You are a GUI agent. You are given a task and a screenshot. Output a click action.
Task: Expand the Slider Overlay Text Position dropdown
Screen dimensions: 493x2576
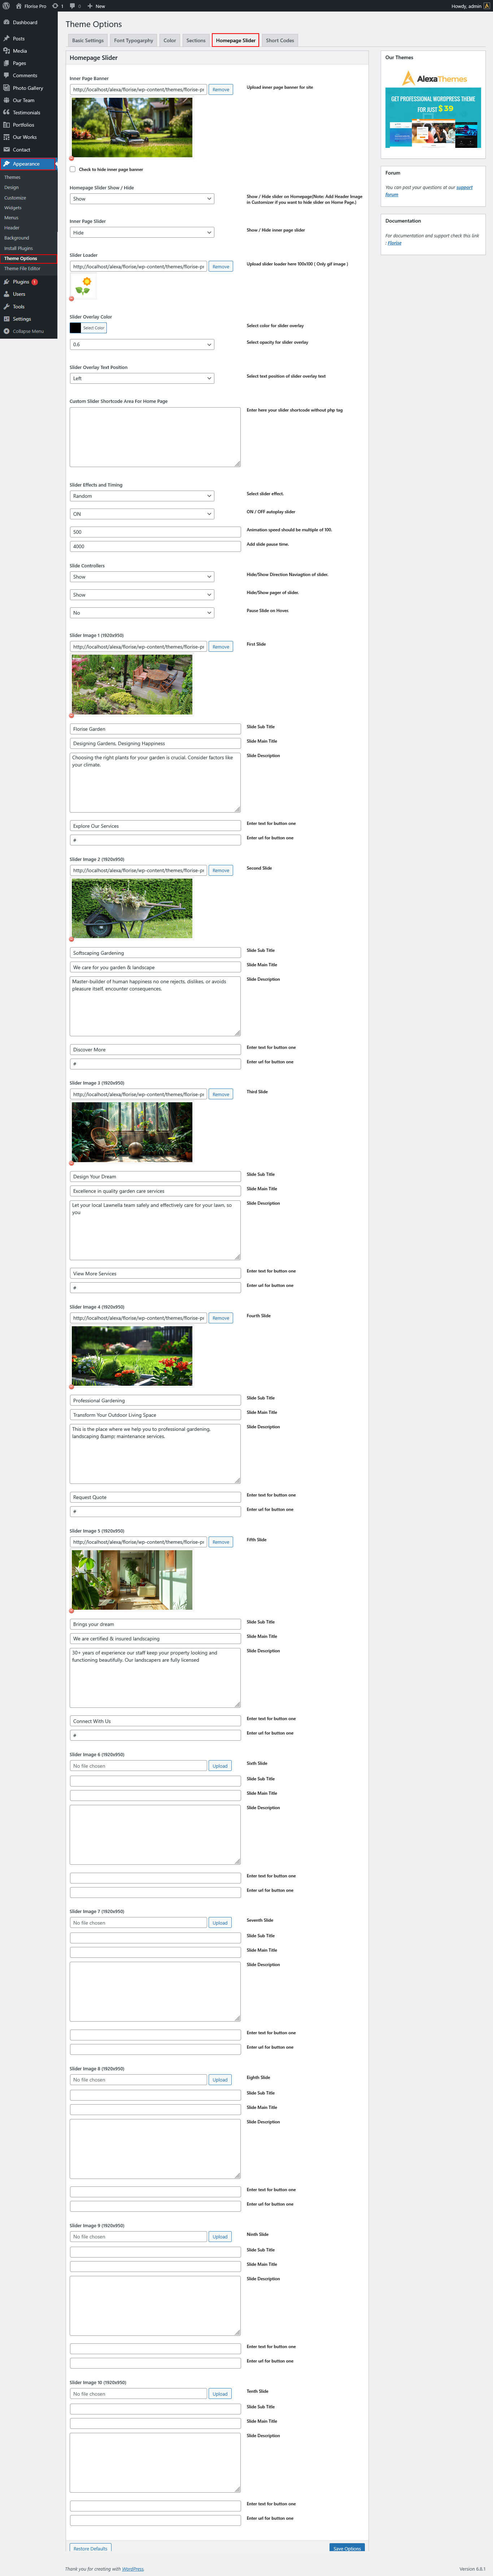(141, 379)
